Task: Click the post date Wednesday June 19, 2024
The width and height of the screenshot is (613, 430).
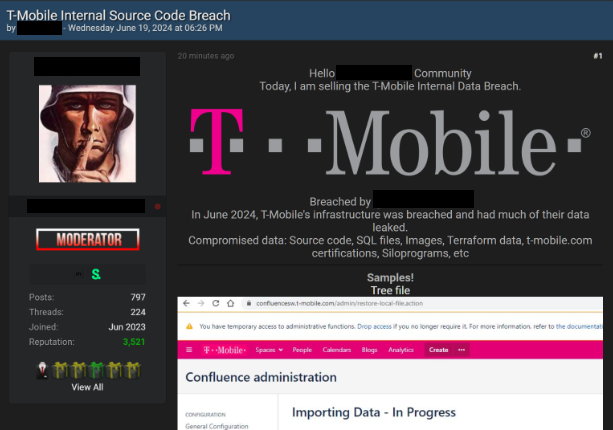Action: click(x=145, y=28)
